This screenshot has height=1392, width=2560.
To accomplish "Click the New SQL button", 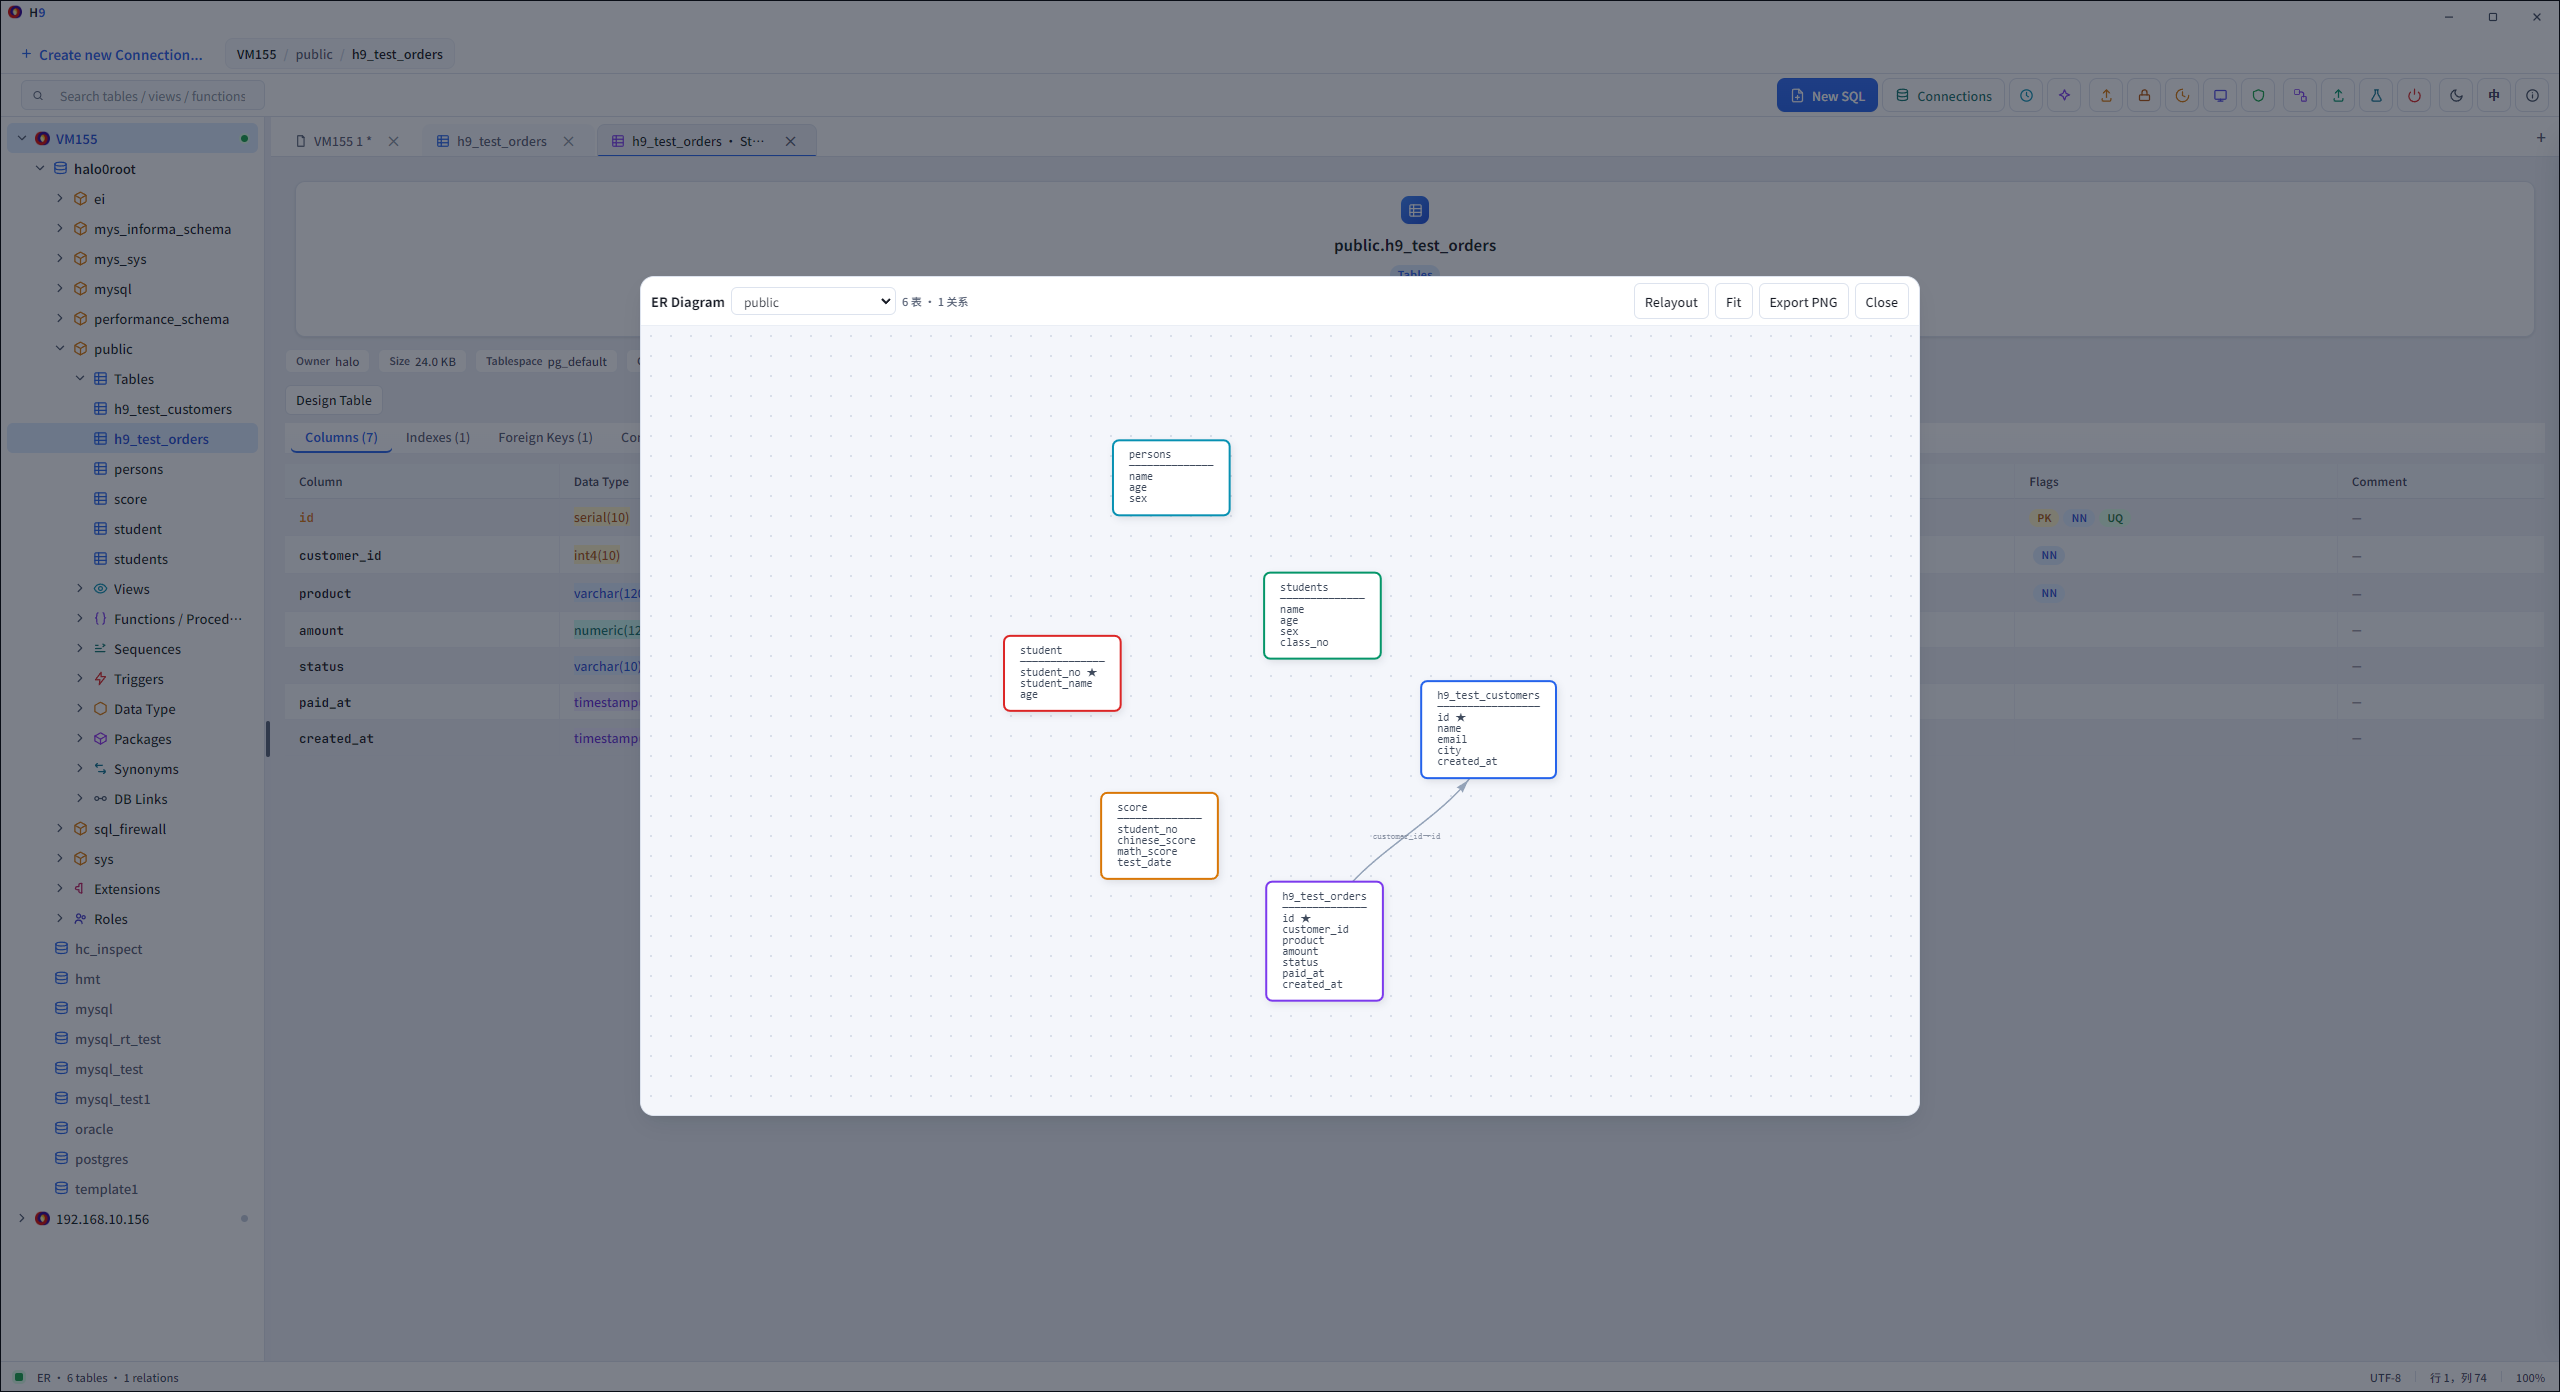I will pos(1827,96).
